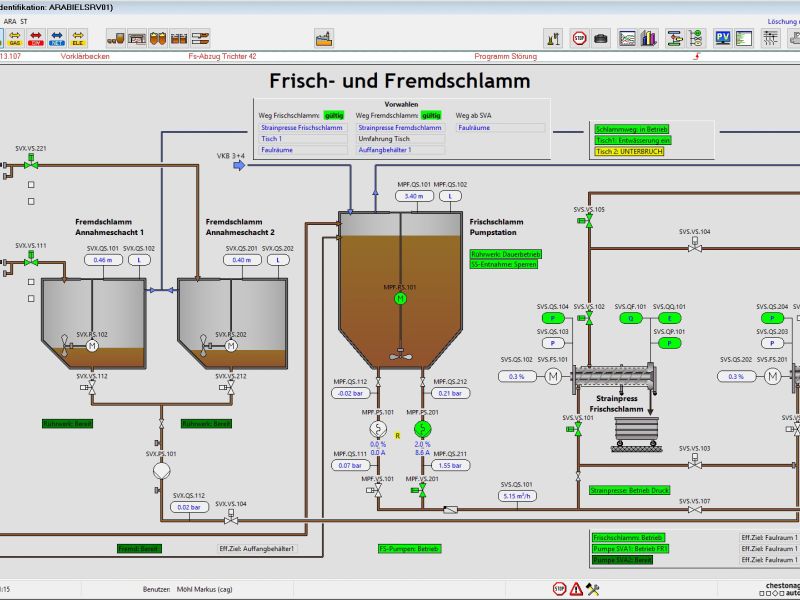Viewport: 800px width, 600px height.
Task: Open Auffangbehälter 1 selection field
Action: (399, 150)
